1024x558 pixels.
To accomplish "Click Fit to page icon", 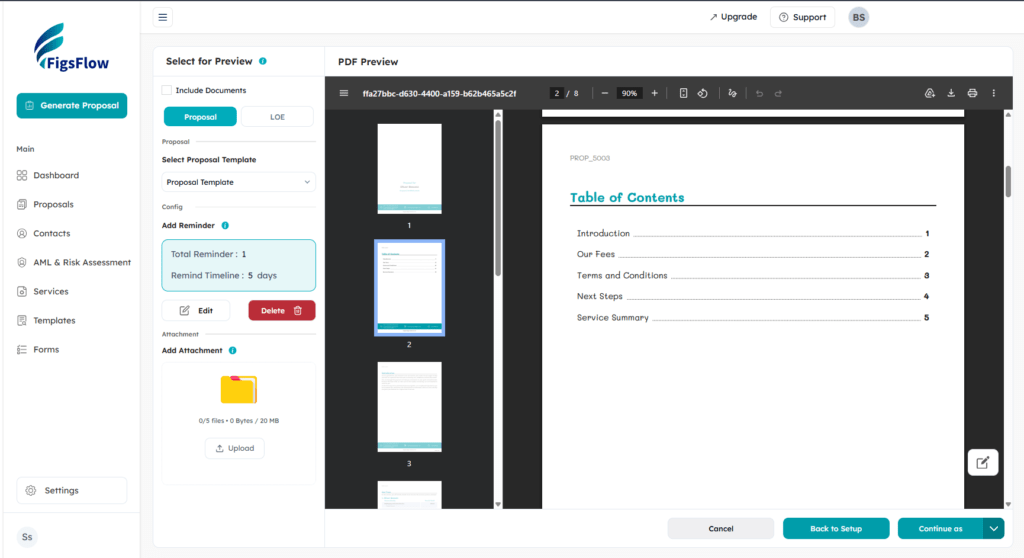I will click(x=683, y=93).
